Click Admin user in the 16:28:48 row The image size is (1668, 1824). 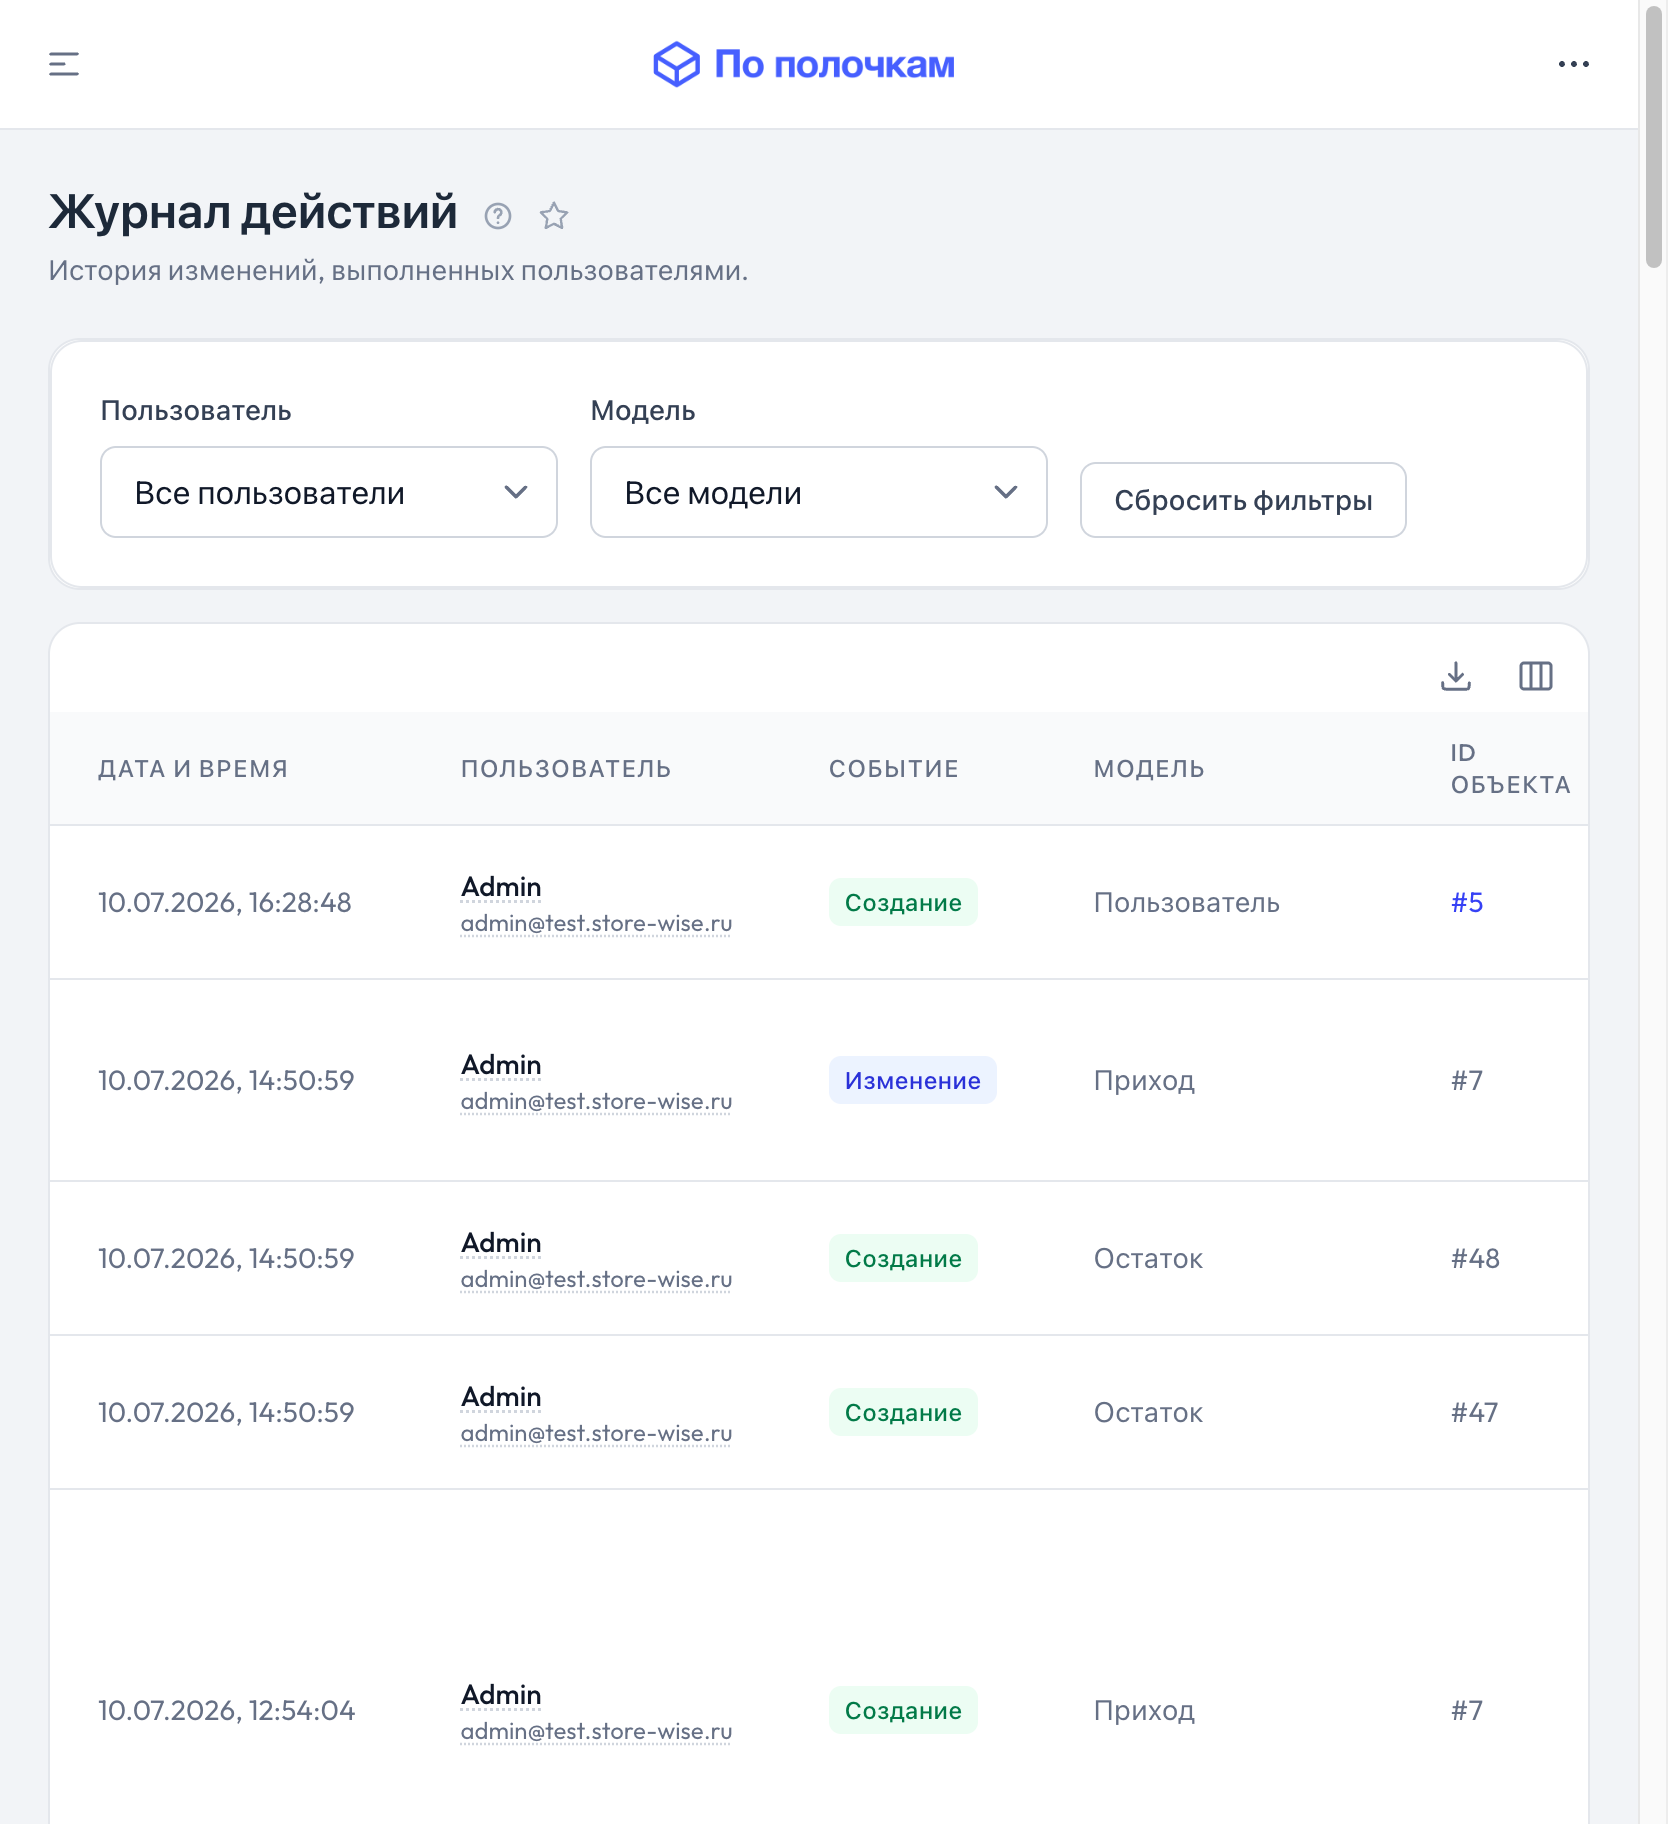click(501, 887)
